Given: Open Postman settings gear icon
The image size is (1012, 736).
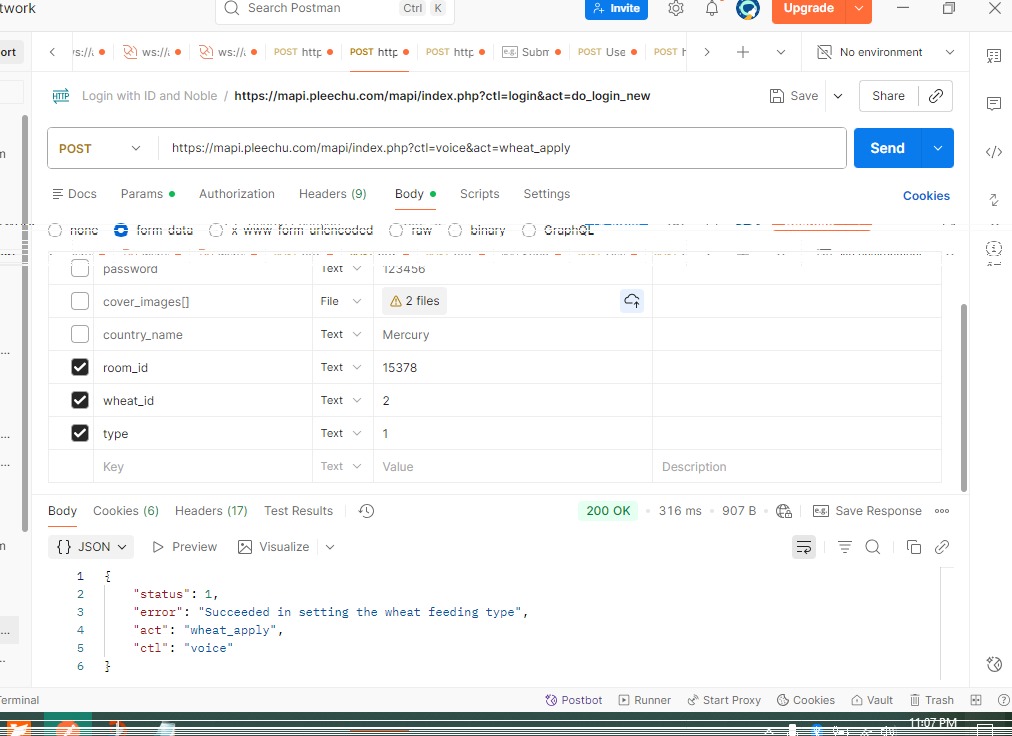Looking at the screenshot, I should pyautogui.click(x=676, y=9).
